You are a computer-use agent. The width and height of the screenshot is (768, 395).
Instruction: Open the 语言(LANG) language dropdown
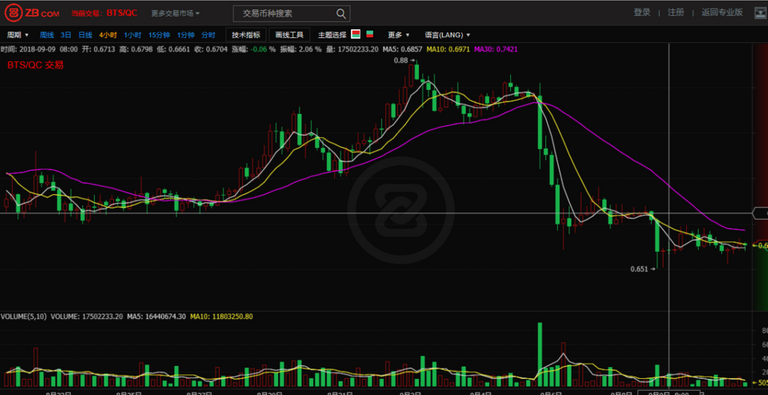click(x=447, y=35)
